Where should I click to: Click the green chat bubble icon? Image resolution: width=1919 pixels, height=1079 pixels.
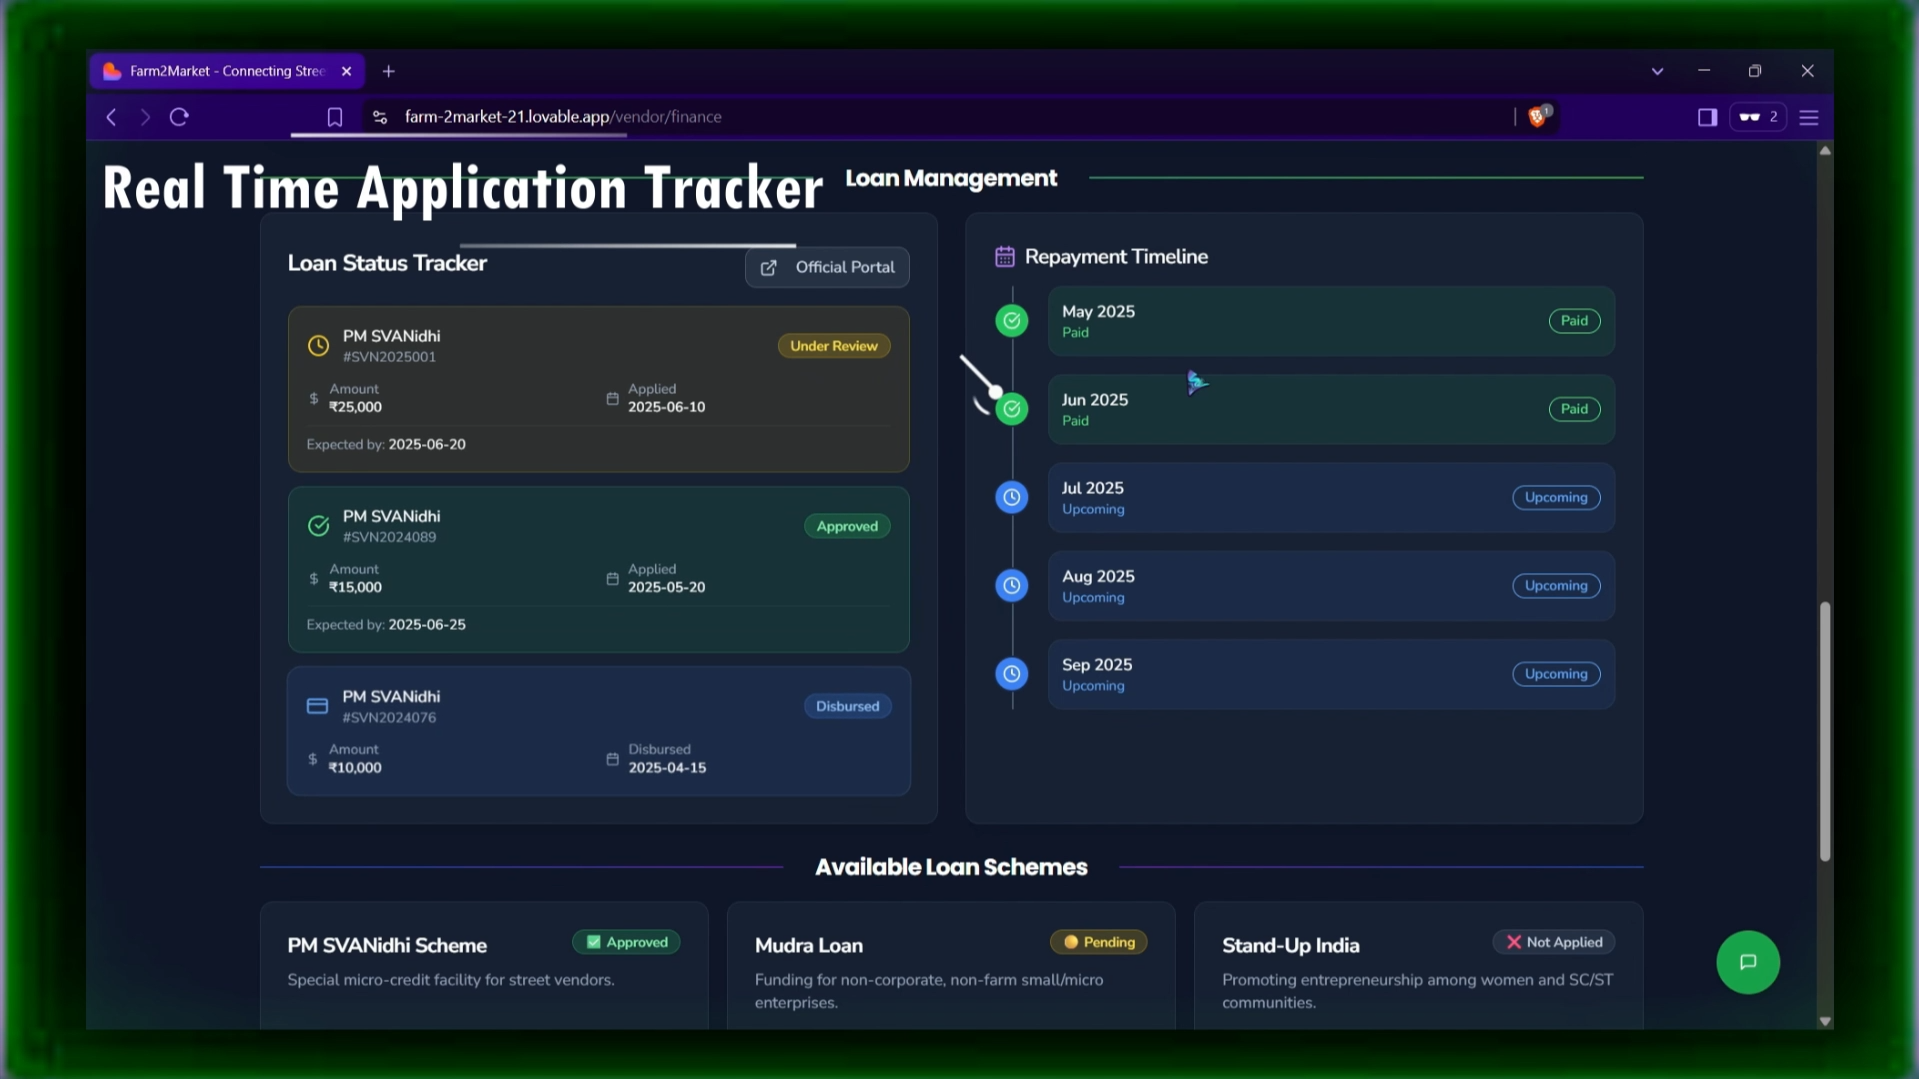pos(1747,962)
